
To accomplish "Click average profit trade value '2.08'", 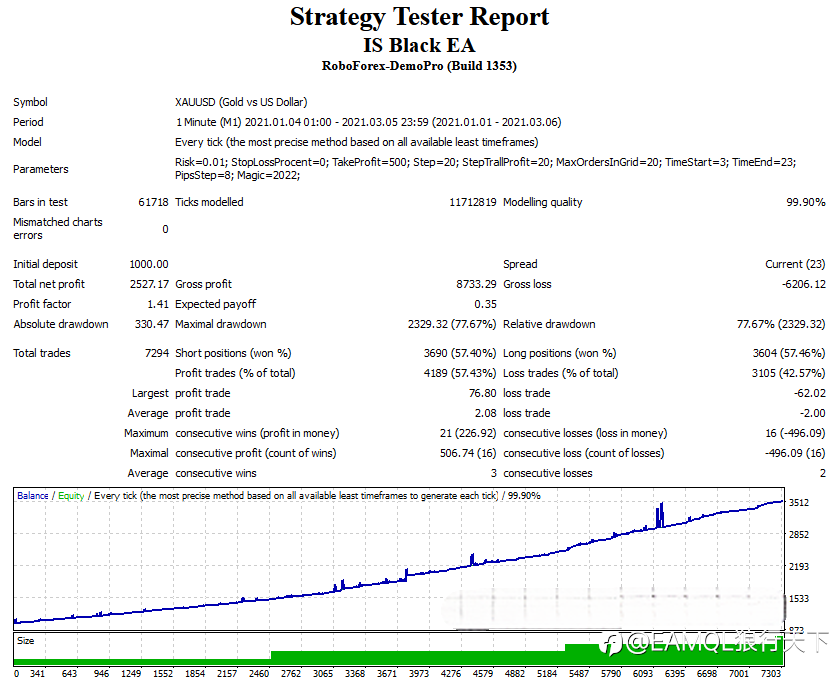I will coord(485,414).
